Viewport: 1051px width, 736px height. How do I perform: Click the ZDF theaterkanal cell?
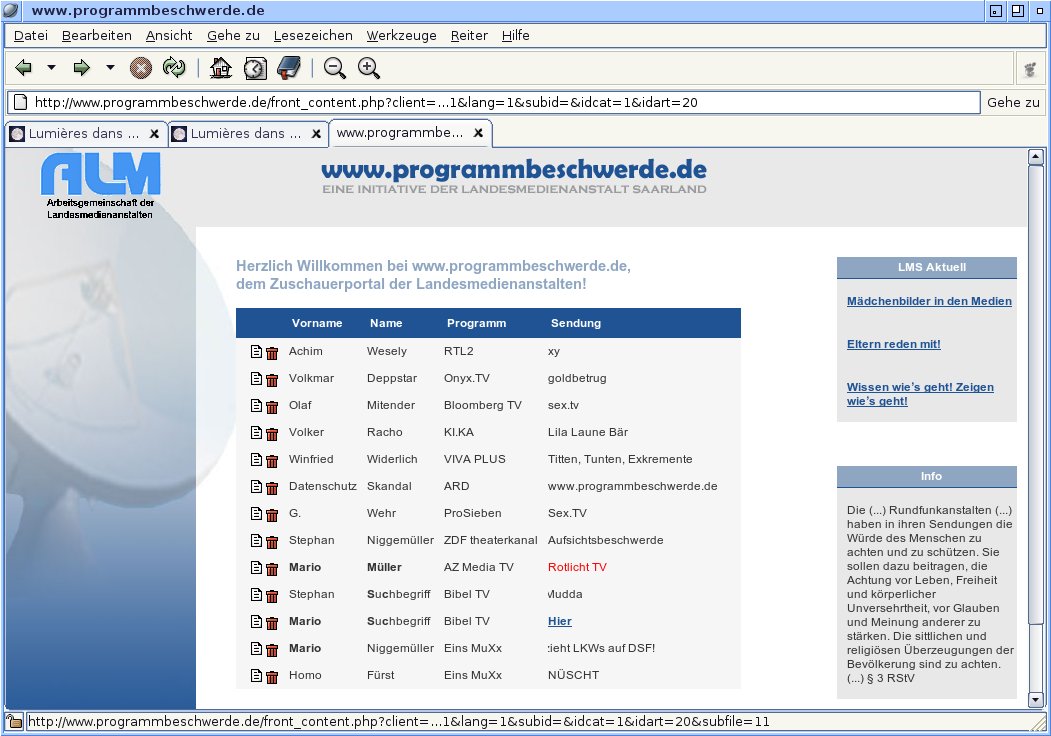pos(491,540)
